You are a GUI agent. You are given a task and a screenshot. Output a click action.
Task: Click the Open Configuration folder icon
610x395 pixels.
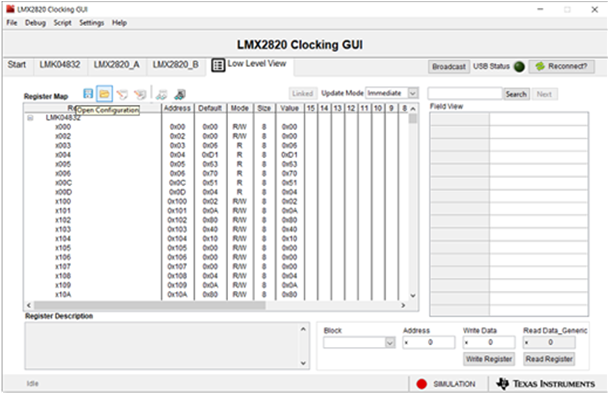pyautogui.click(x=104, y=94)
